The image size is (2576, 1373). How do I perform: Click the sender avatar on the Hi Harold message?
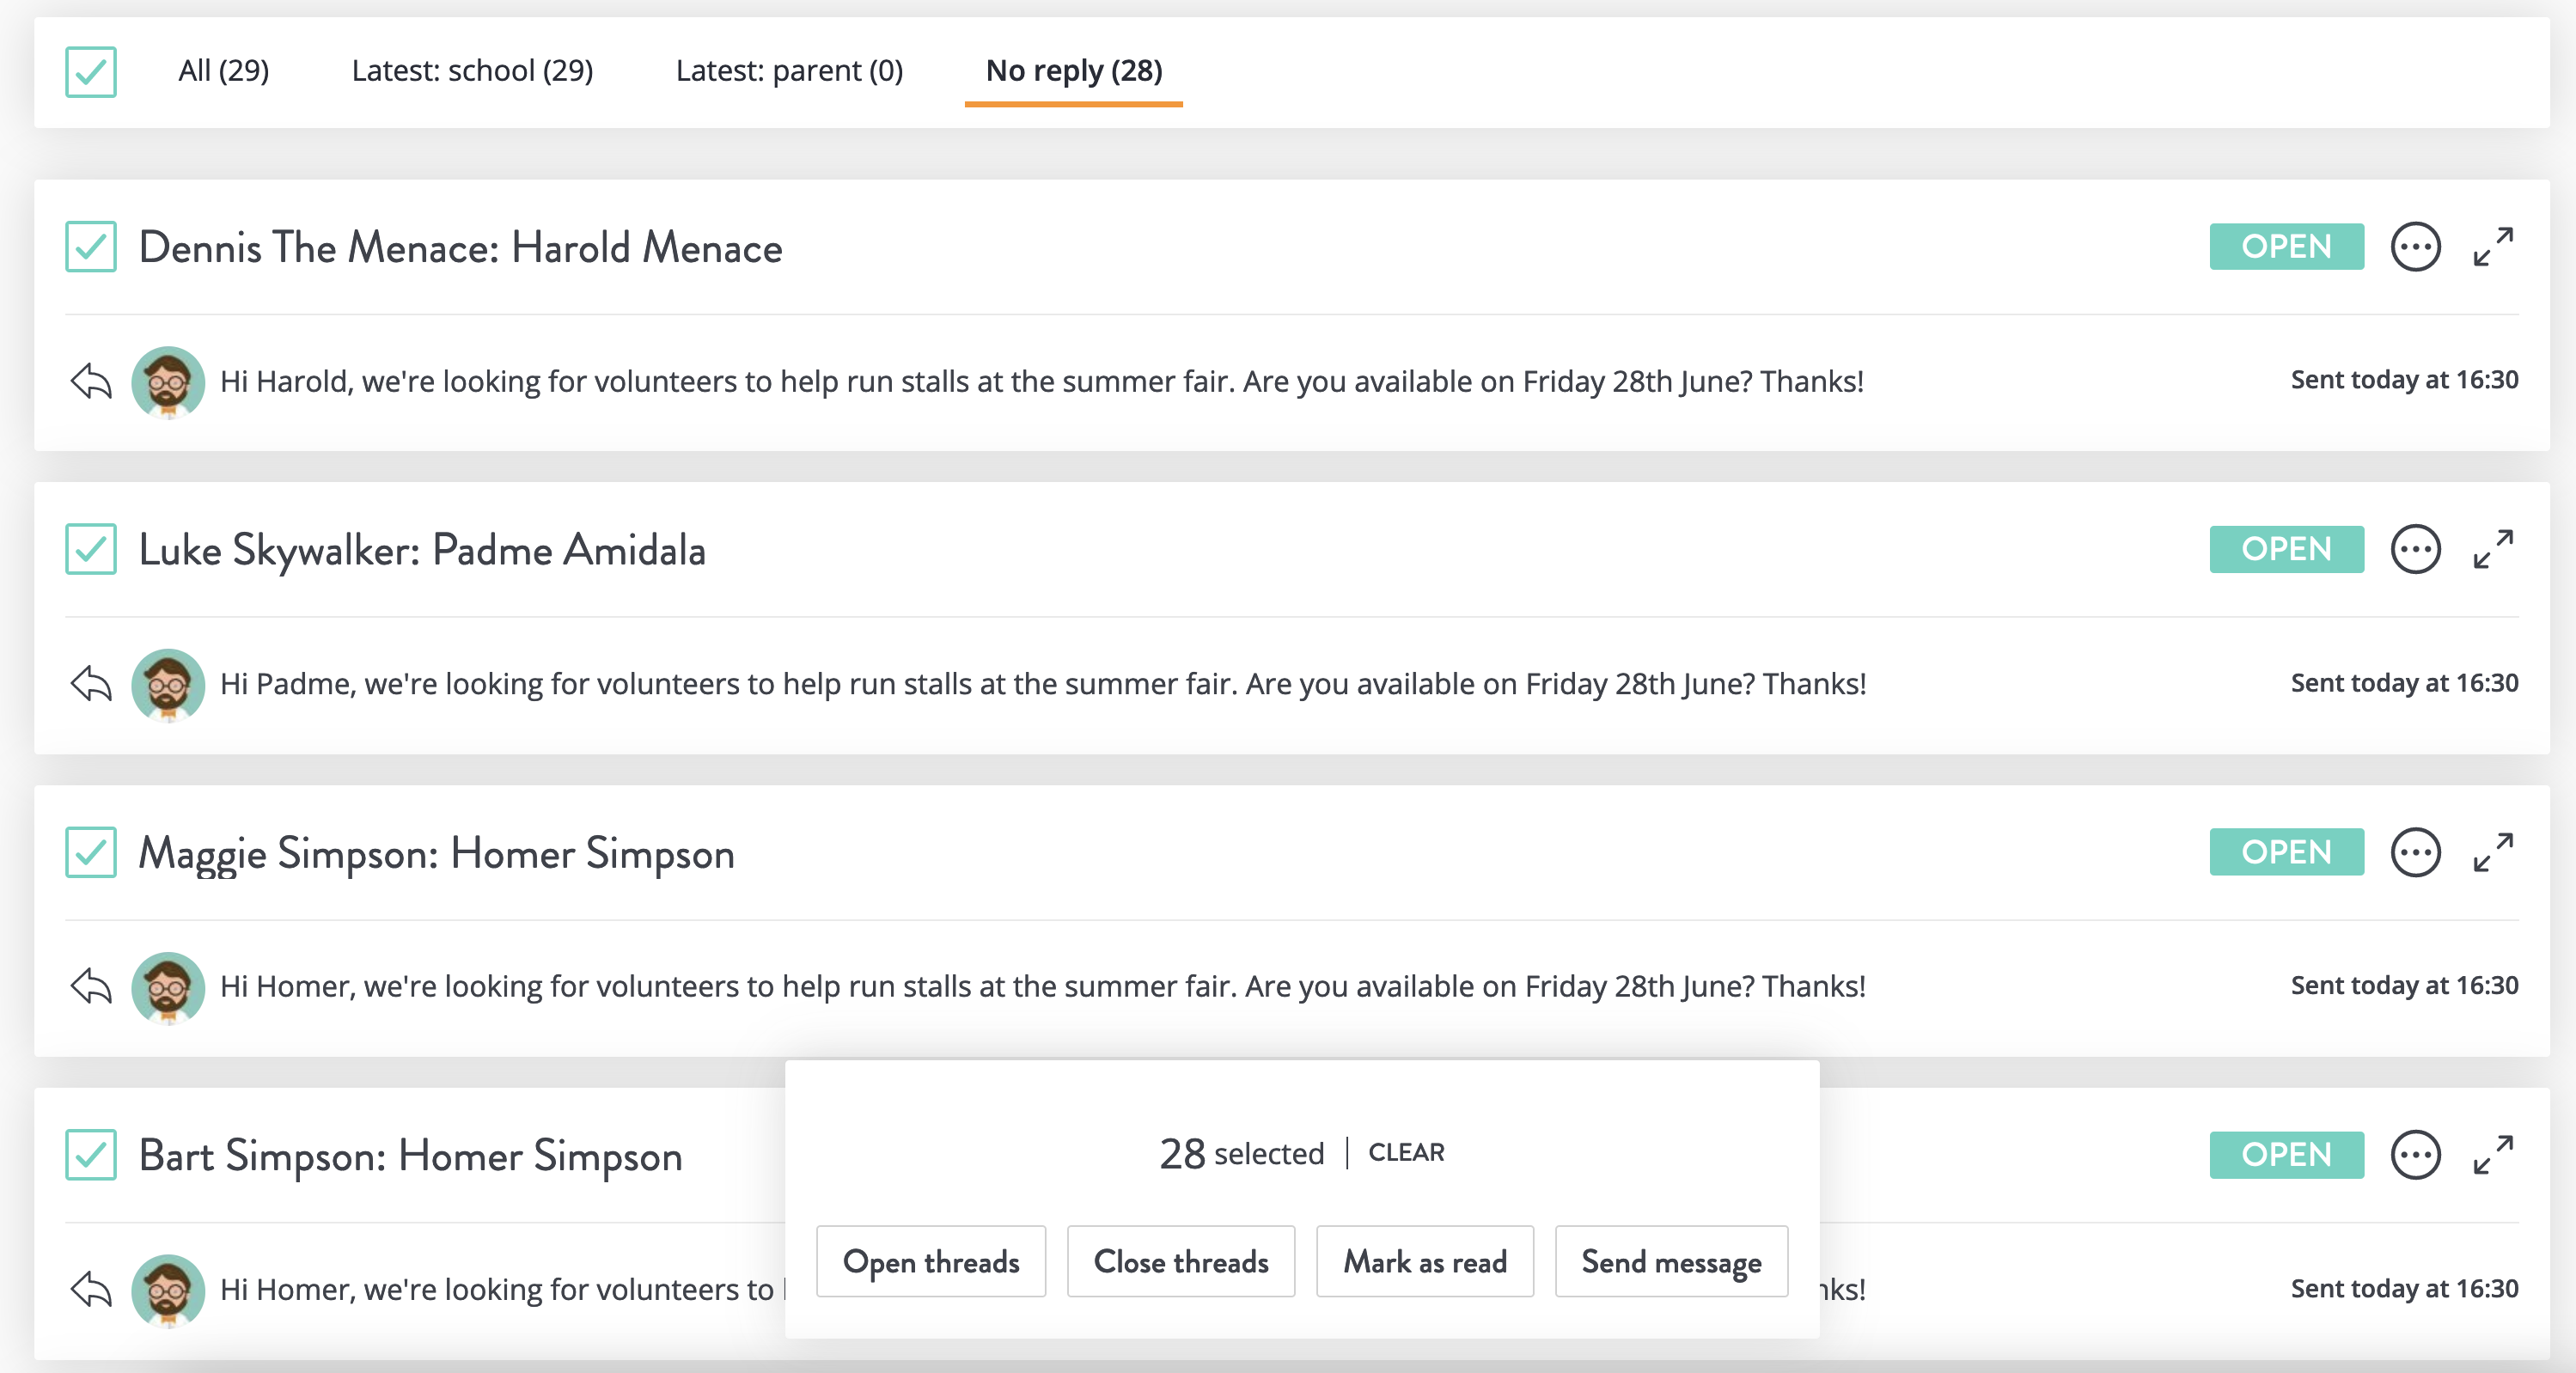168,382
